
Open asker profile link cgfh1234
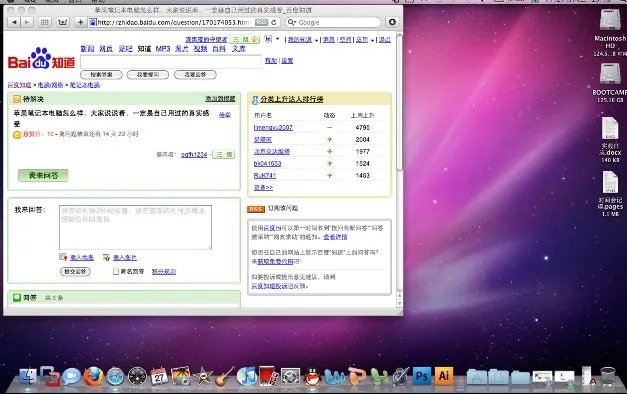point(194,154)
